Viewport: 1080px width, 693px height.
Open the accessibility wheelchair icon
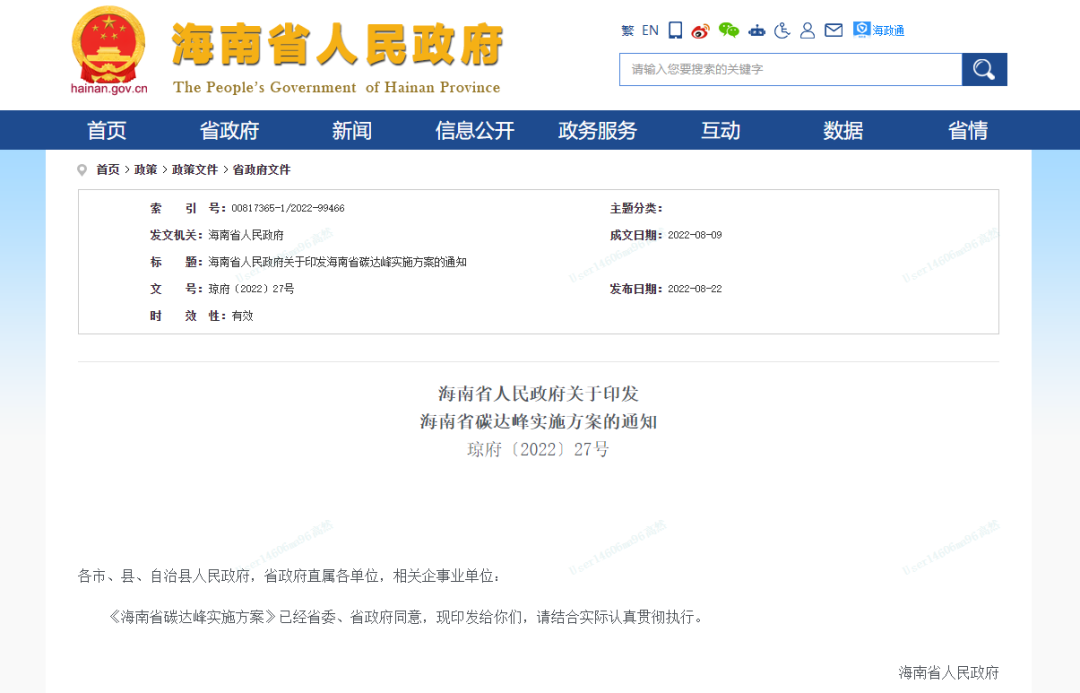(x=782, y=31)
